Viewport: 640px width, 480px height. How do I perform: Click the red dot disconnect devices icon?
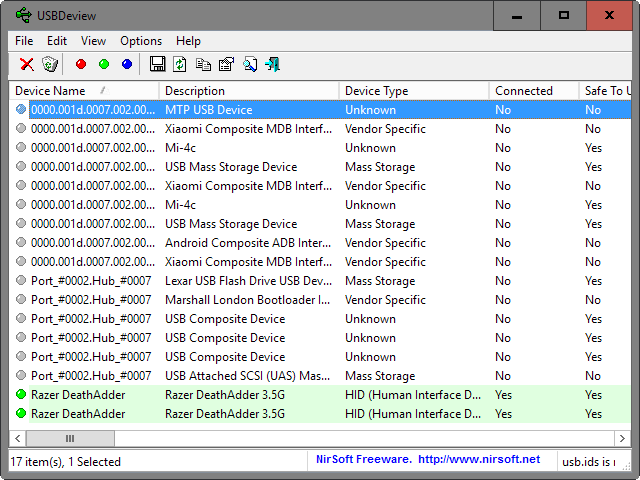click(x=81, y=64)
